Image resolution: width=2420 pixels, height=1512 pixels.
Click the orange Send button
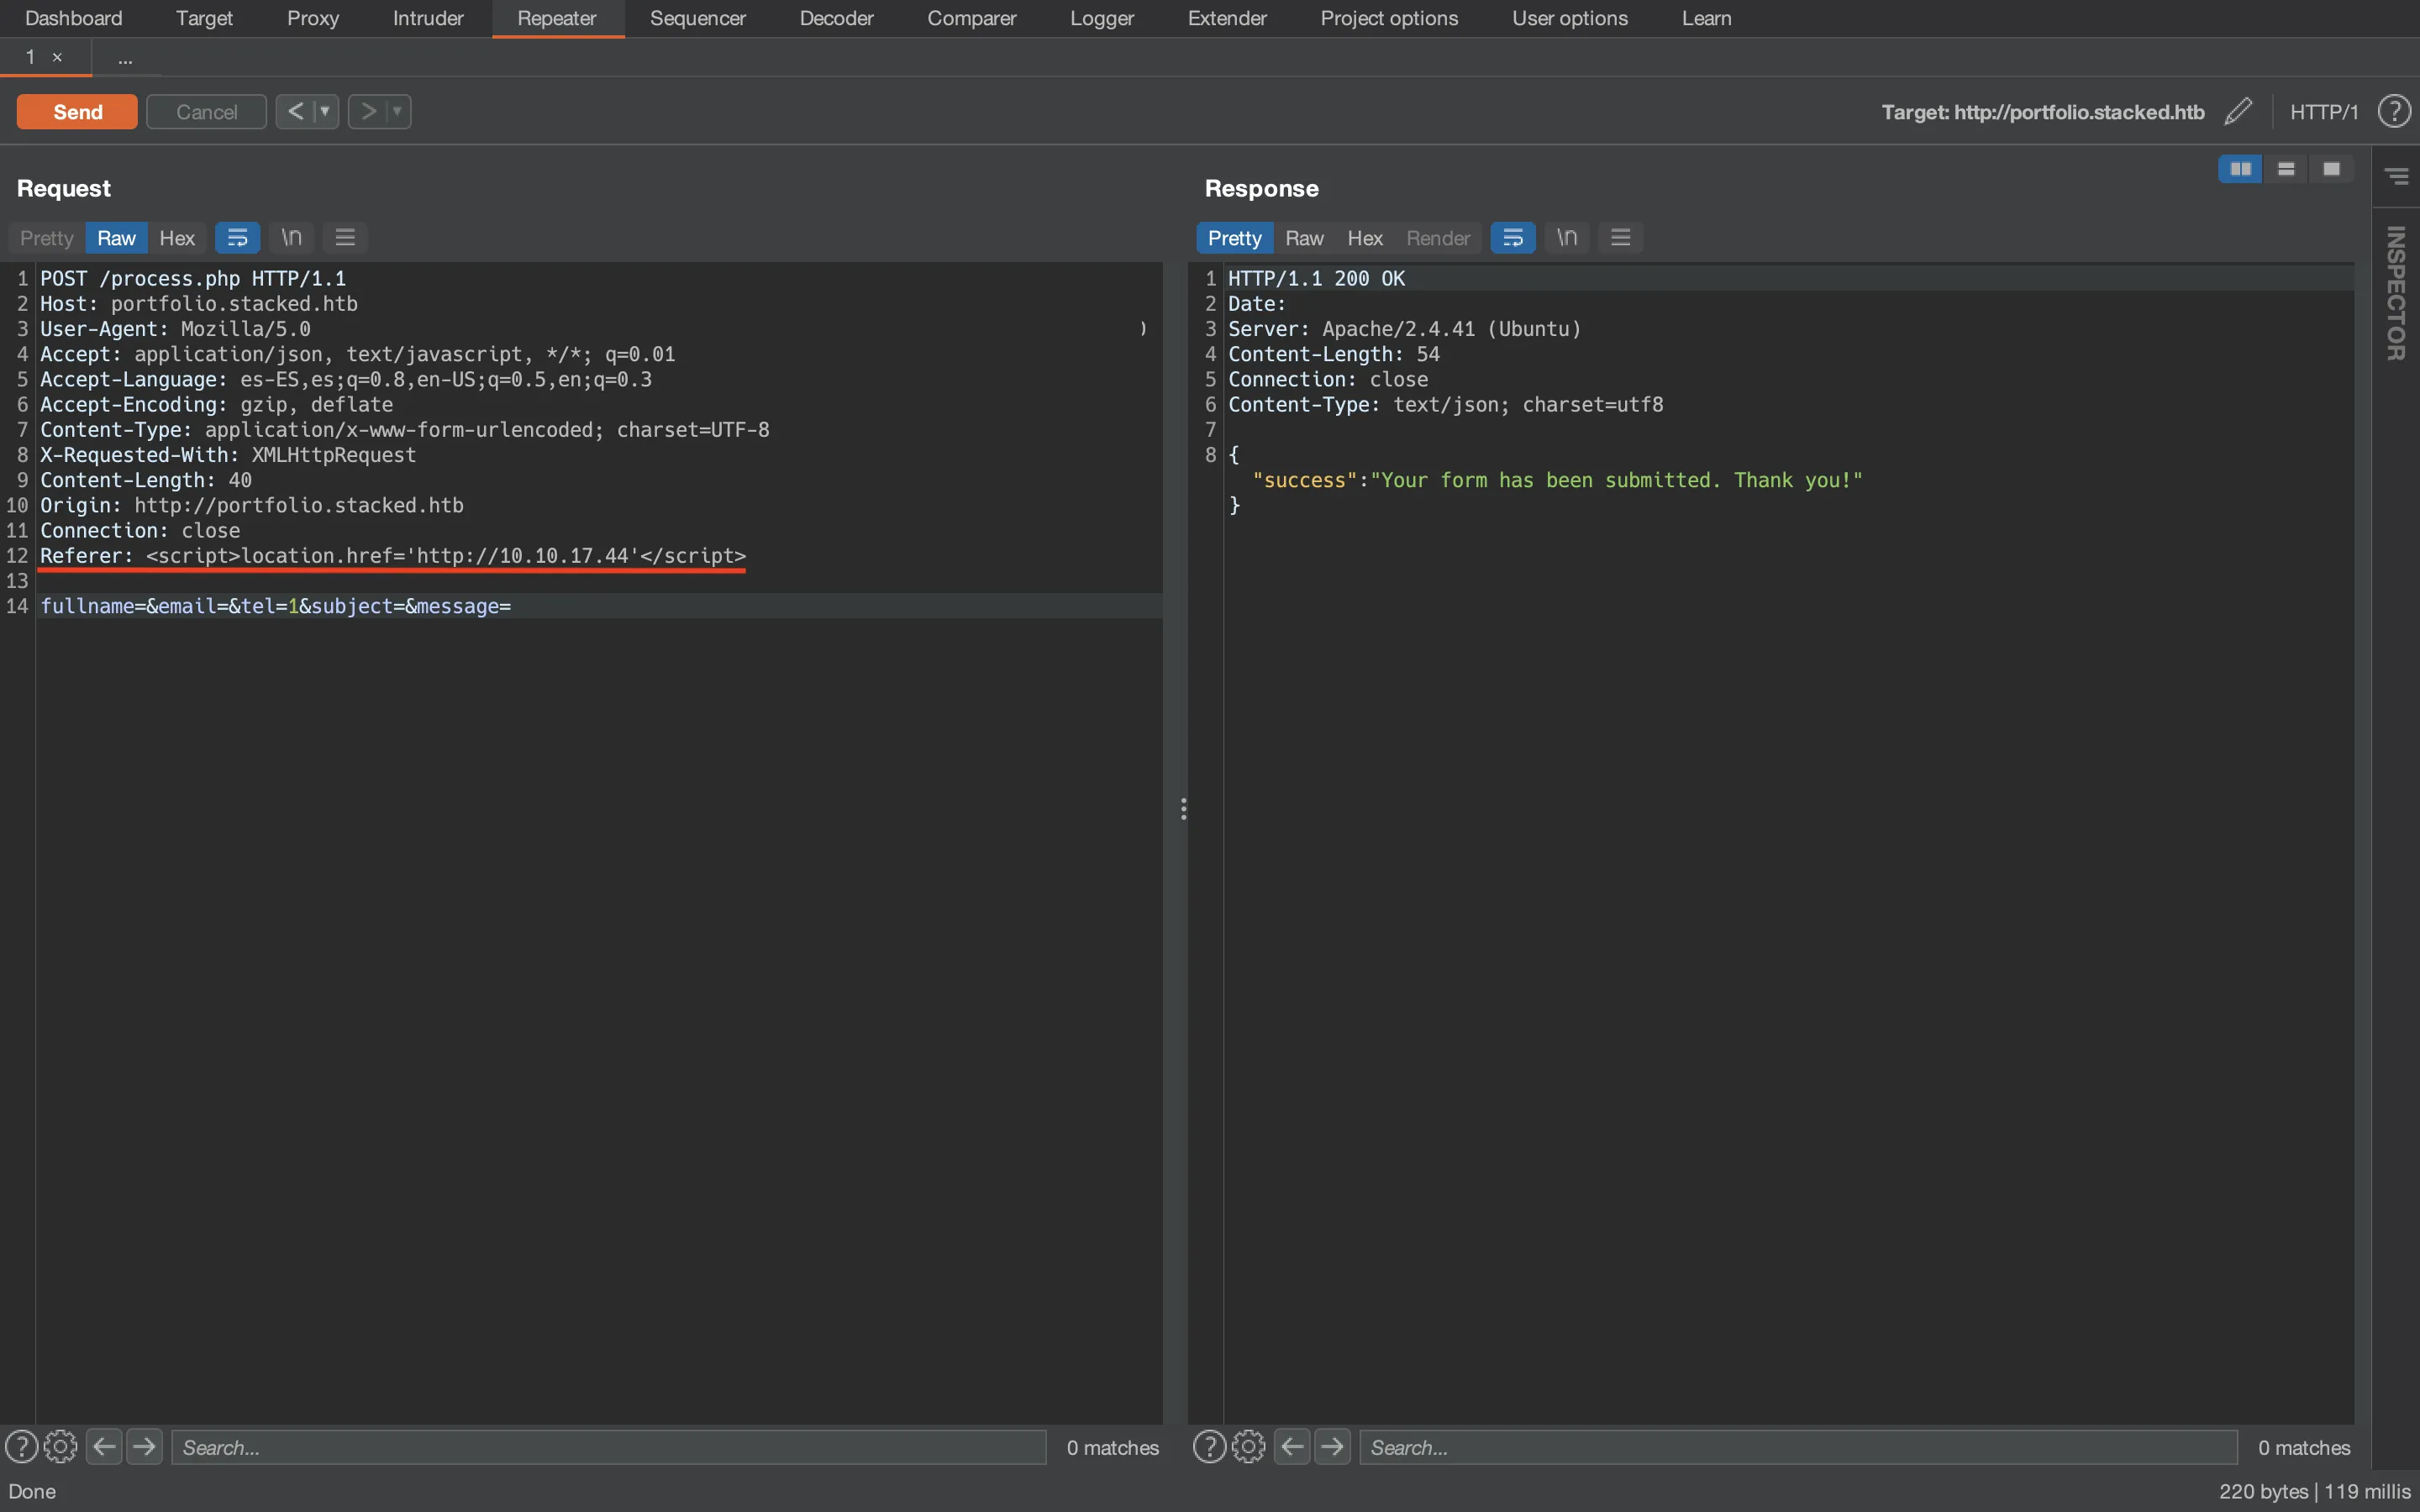point(77,111)
